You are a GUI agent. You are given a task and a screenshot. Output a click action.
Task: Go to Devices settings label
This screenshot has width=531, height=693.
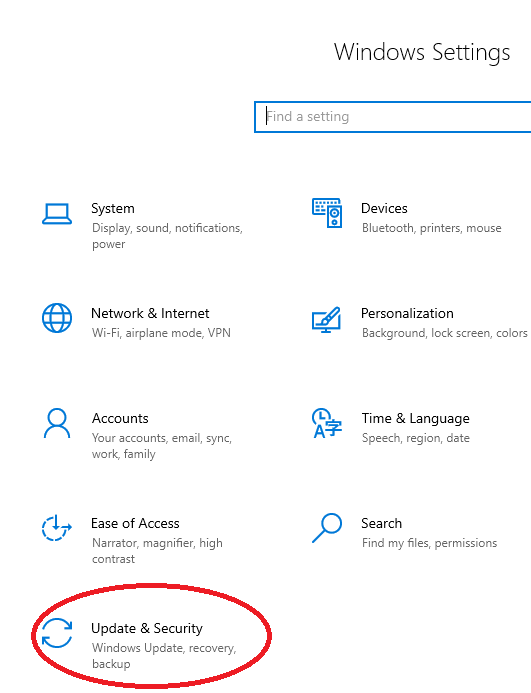[384, 208]
